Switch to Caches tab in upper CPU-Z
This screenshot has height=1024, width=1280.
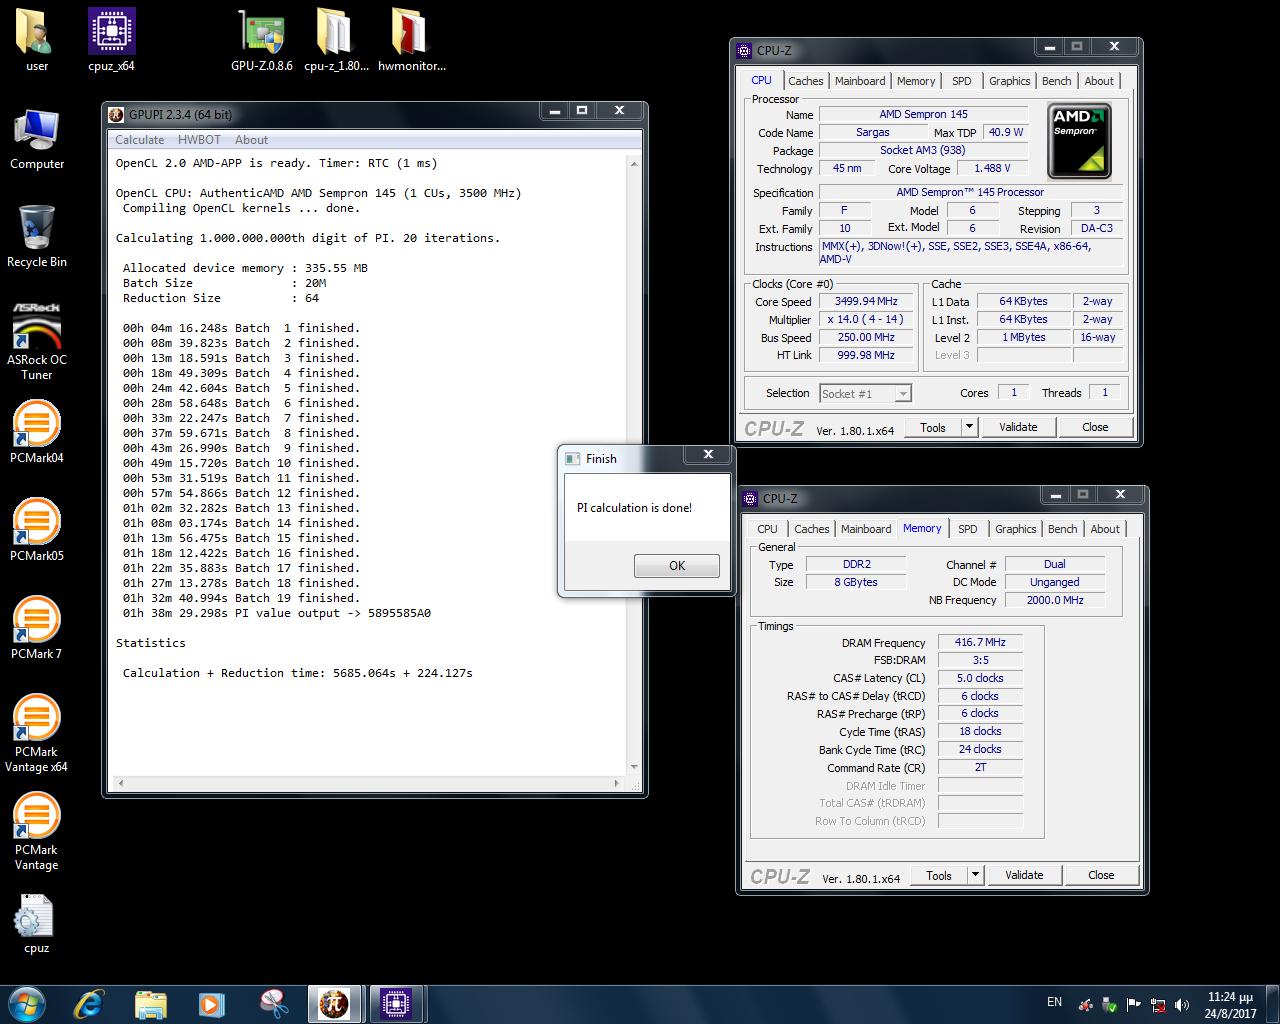805,81
